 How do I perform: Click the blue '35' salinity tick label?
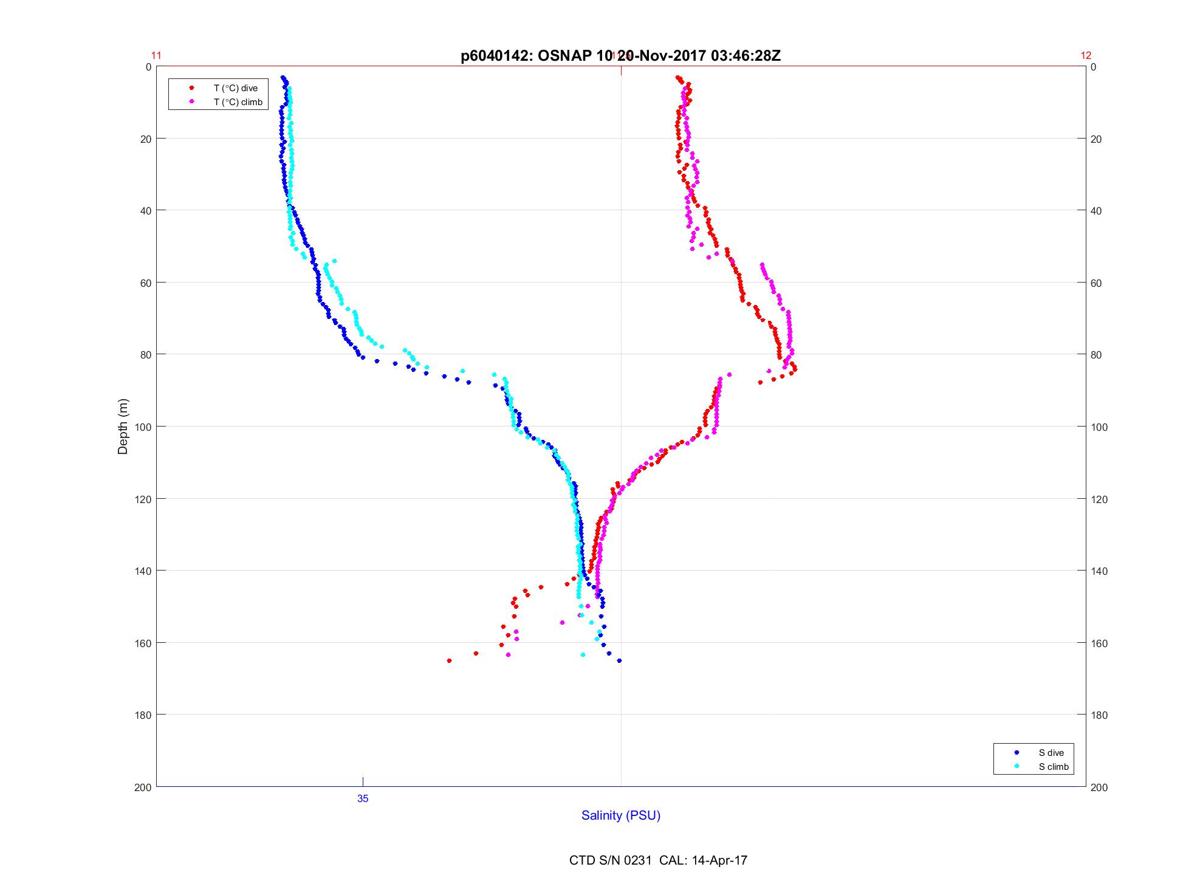362,799
